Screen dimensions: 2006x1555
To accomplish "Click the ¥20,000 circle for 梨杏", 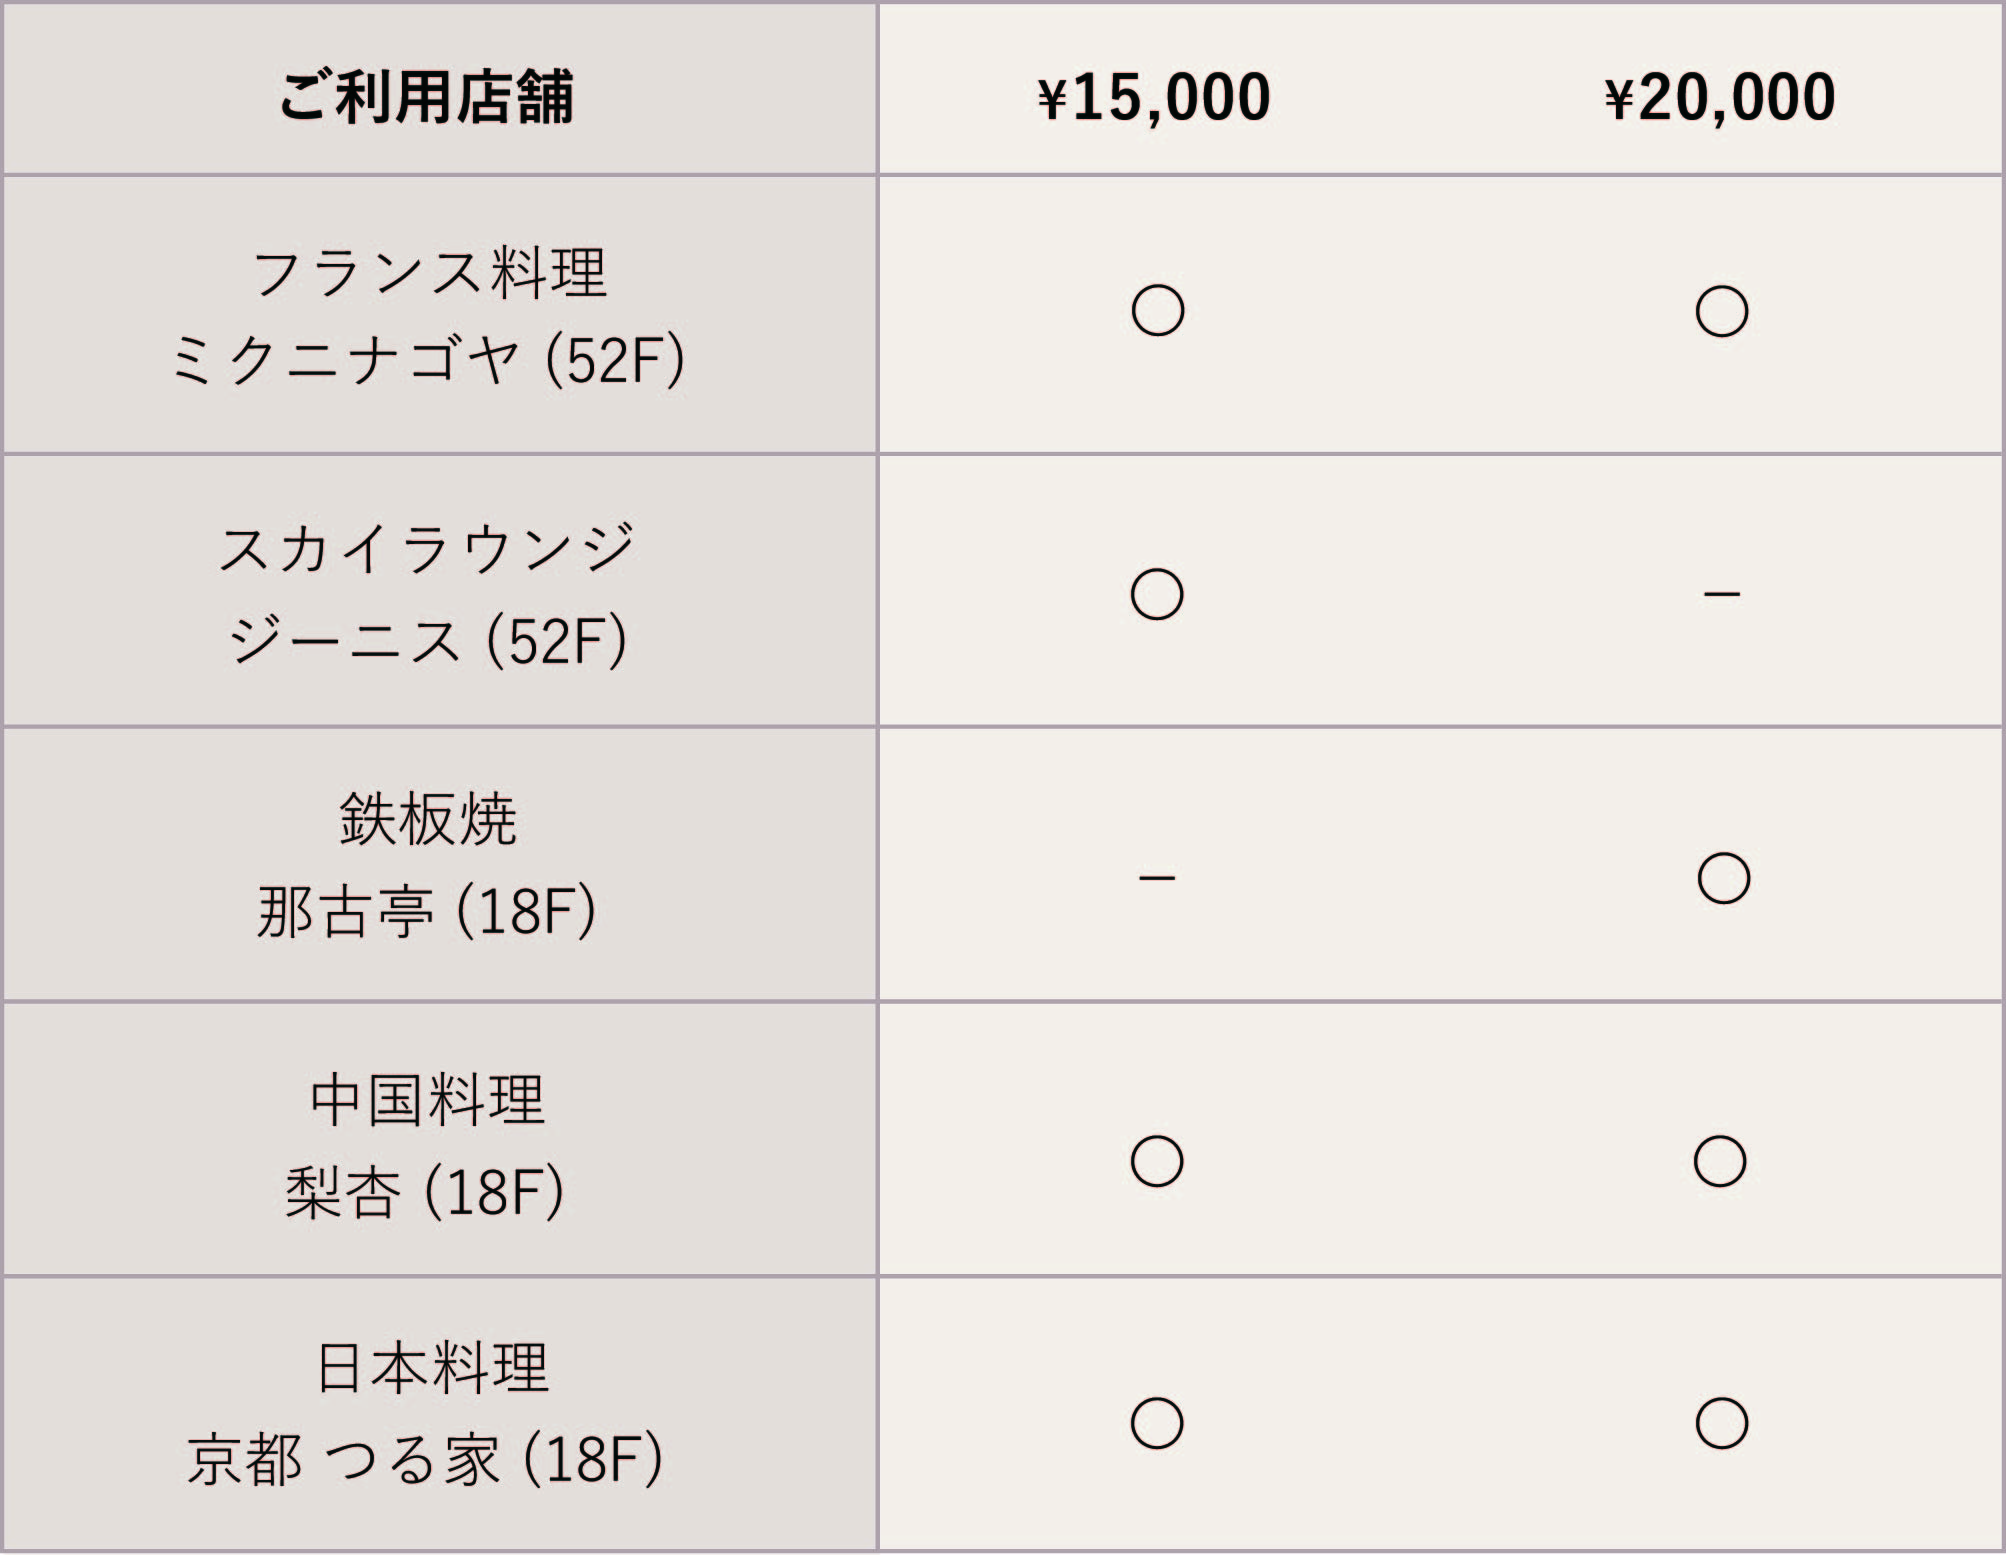I will (x=1720, y=1161).
